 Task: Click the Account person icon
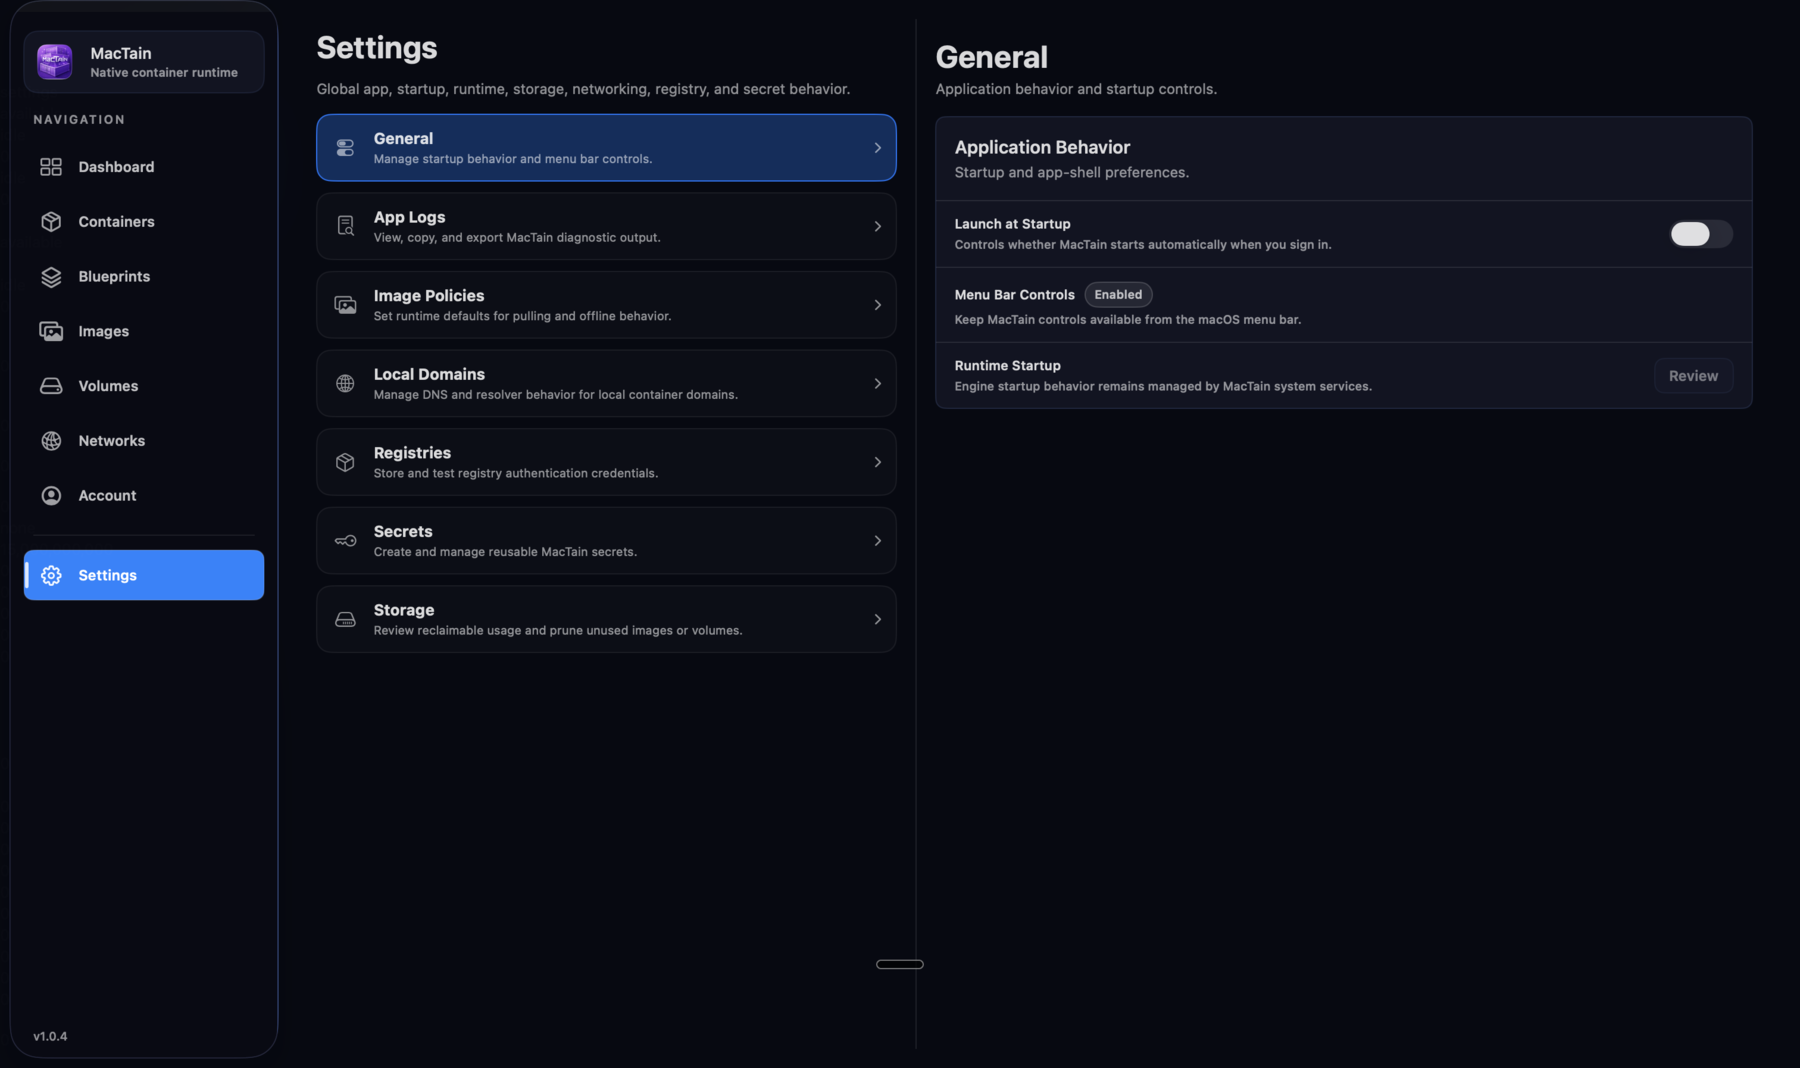pos(51,496)
